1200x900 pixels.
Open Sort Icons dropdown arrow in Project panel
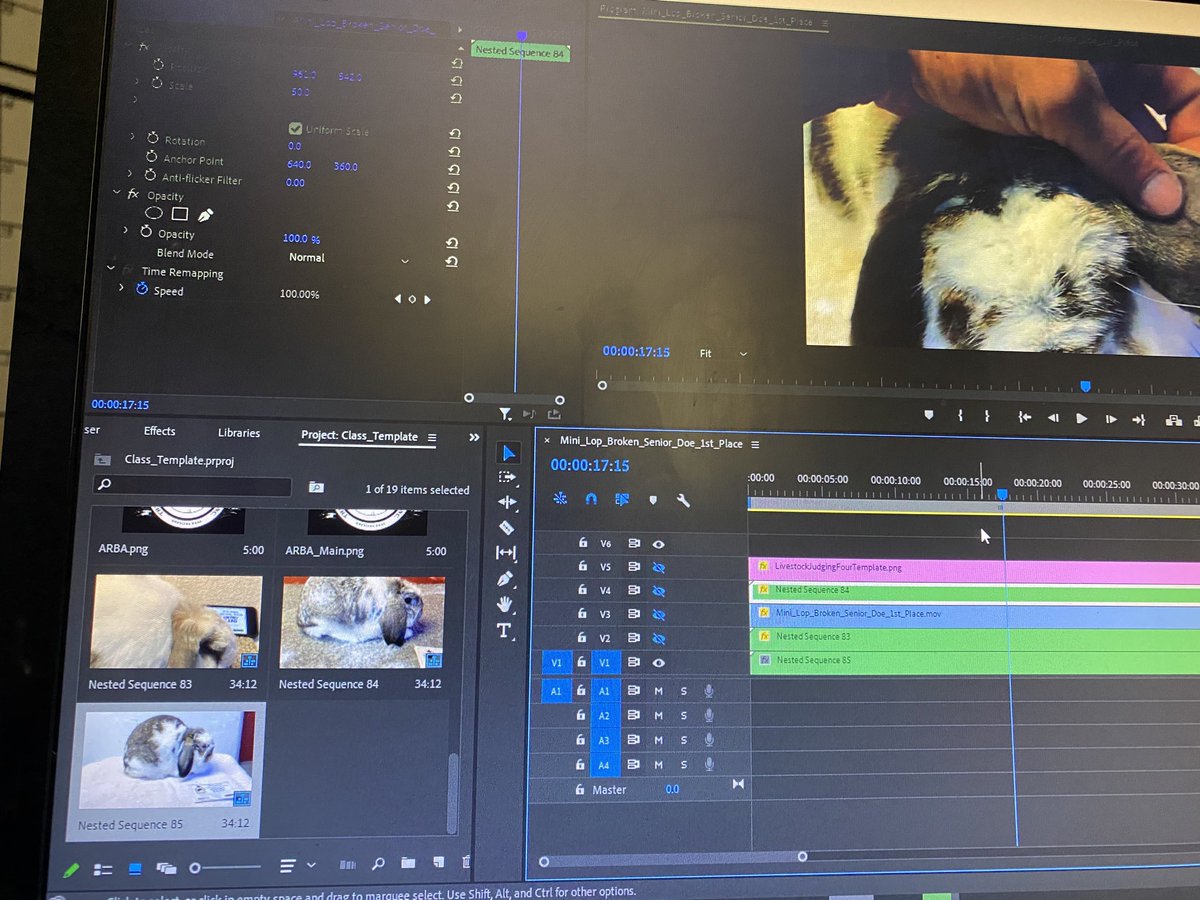tap(312, 866)
